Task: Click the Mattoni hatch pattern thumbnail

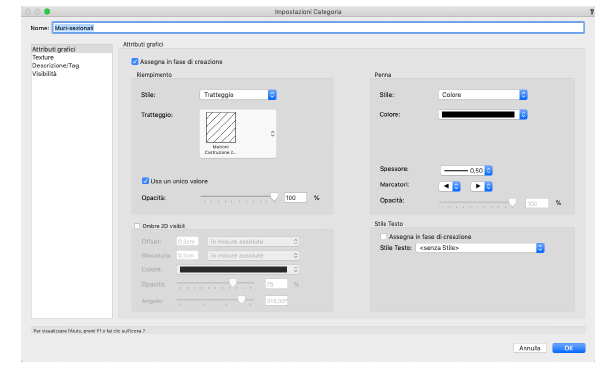Action: click(x=221, y=127)
